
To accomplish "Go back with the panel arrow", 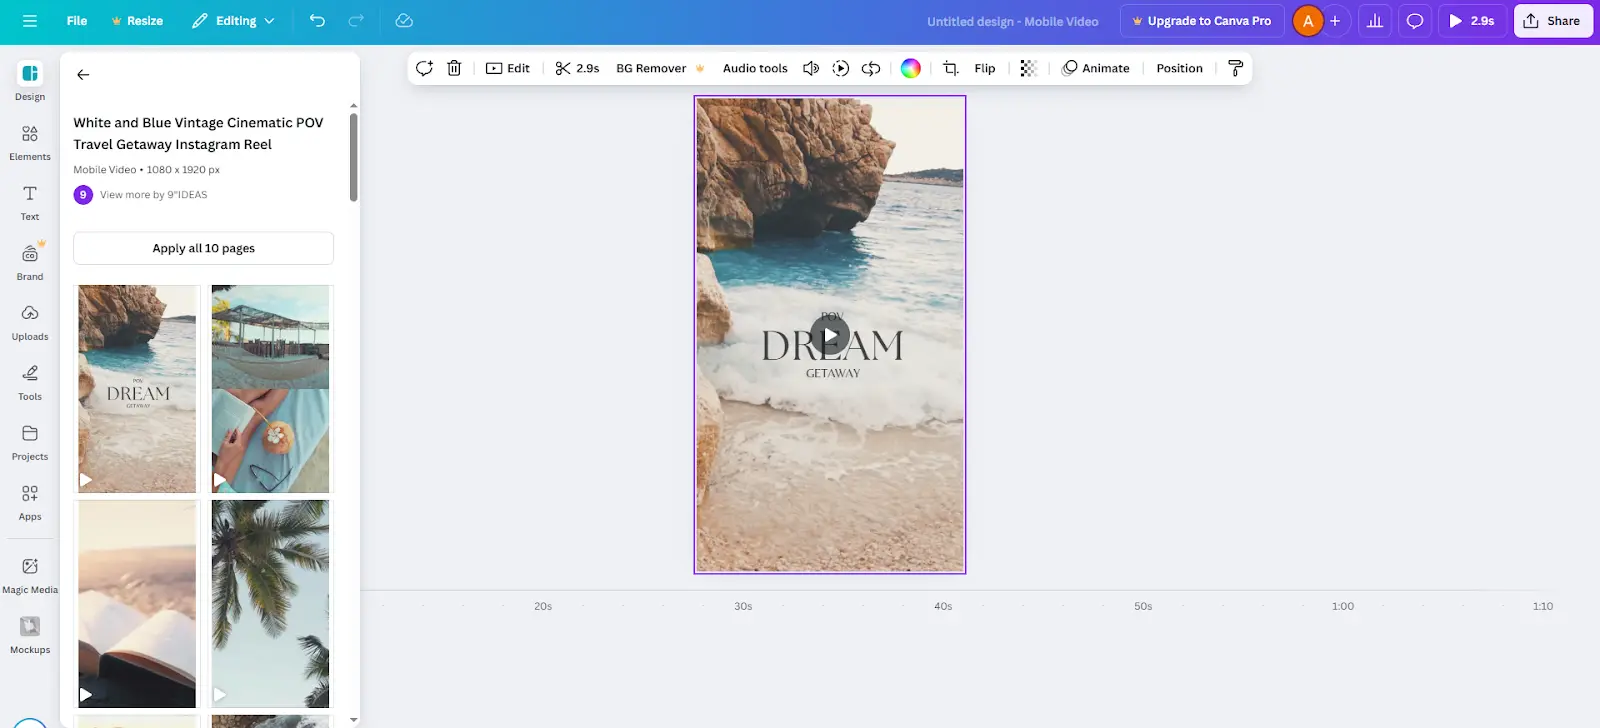I will click(x=83, y=74).
